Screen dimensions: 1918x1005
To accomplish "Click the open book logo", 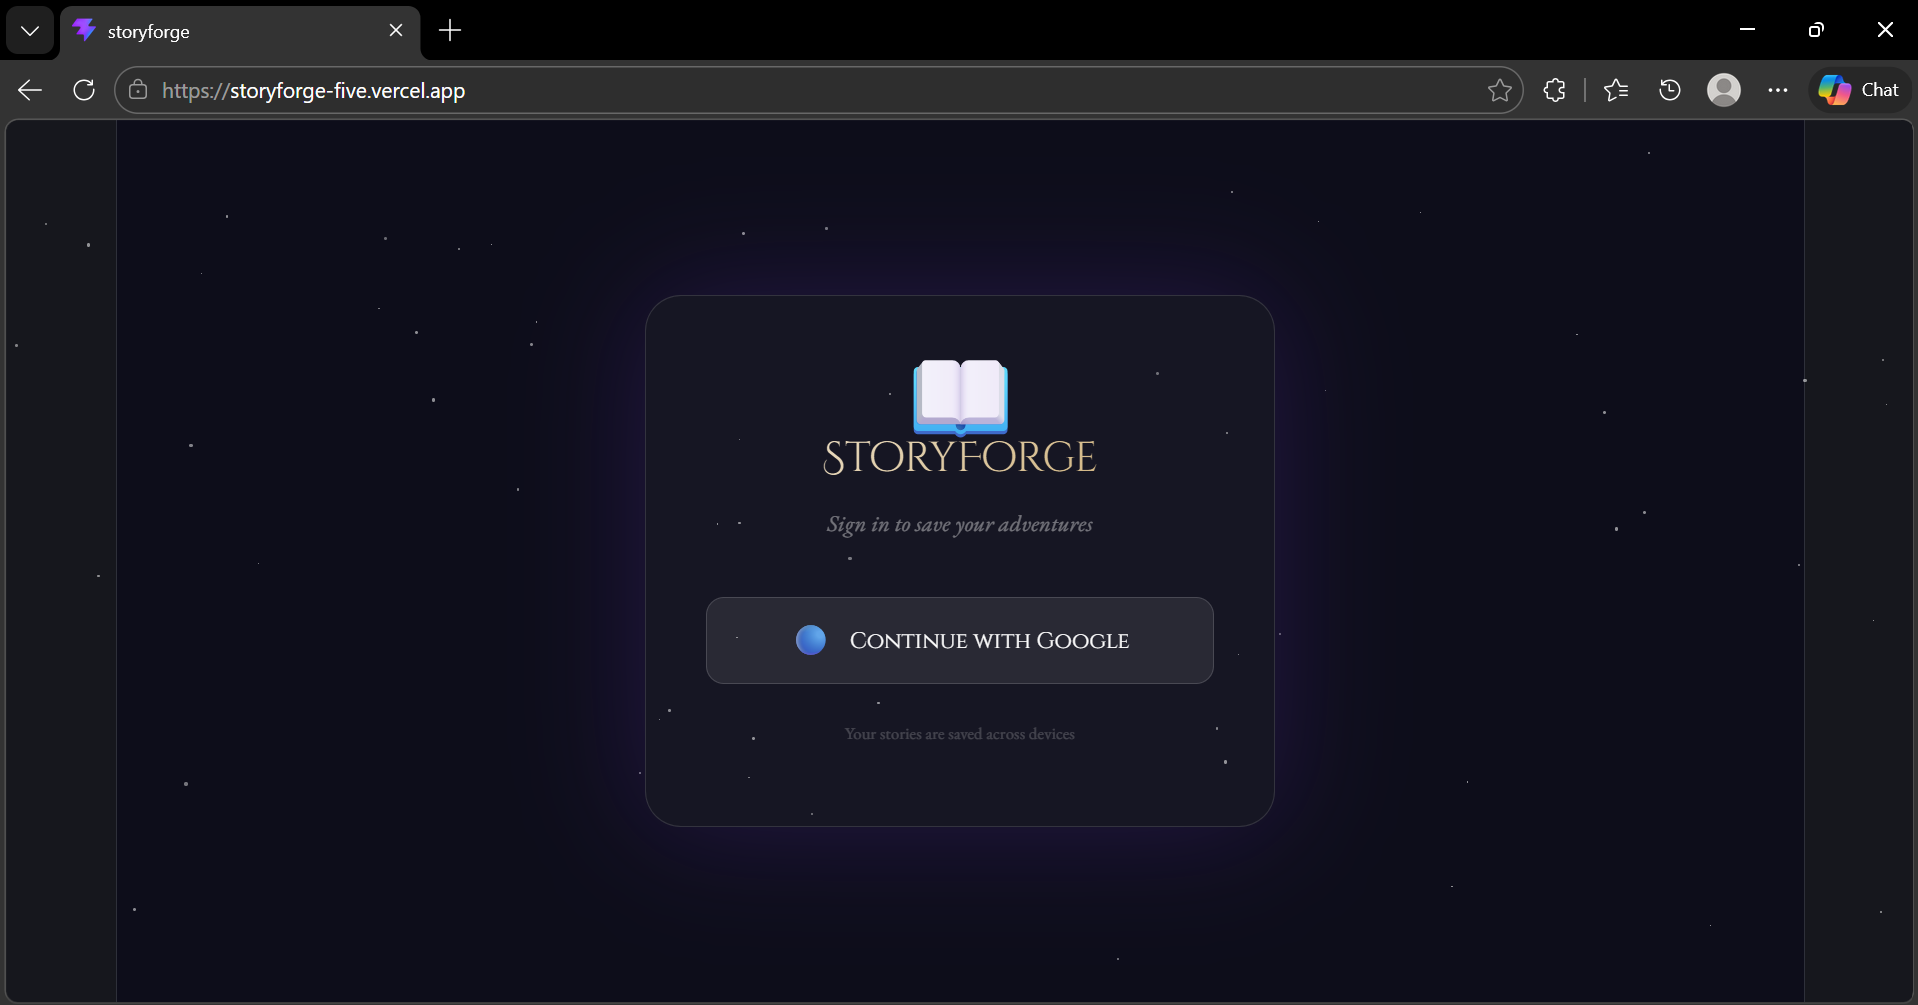I will pos(960,398).
